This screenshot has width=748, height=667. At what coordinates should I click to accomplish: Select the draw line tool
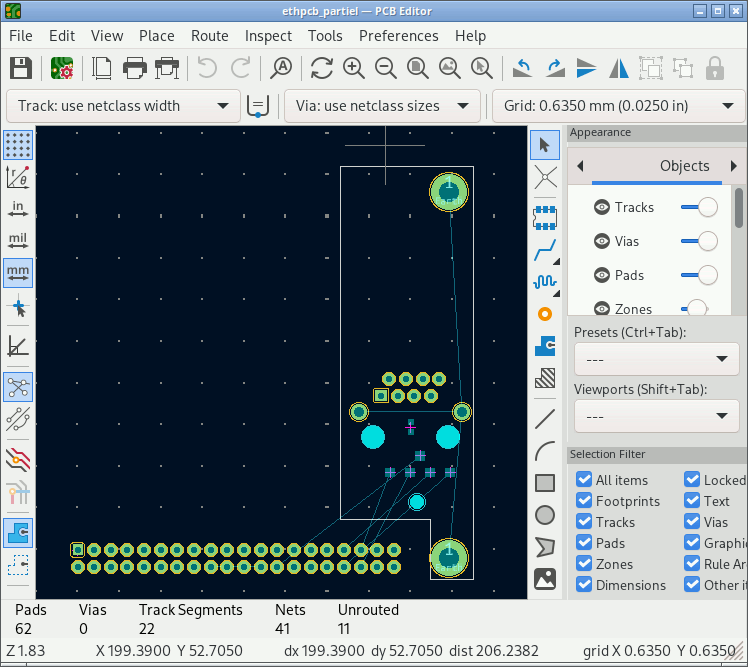pyautogui.click(x=545, y=419)
